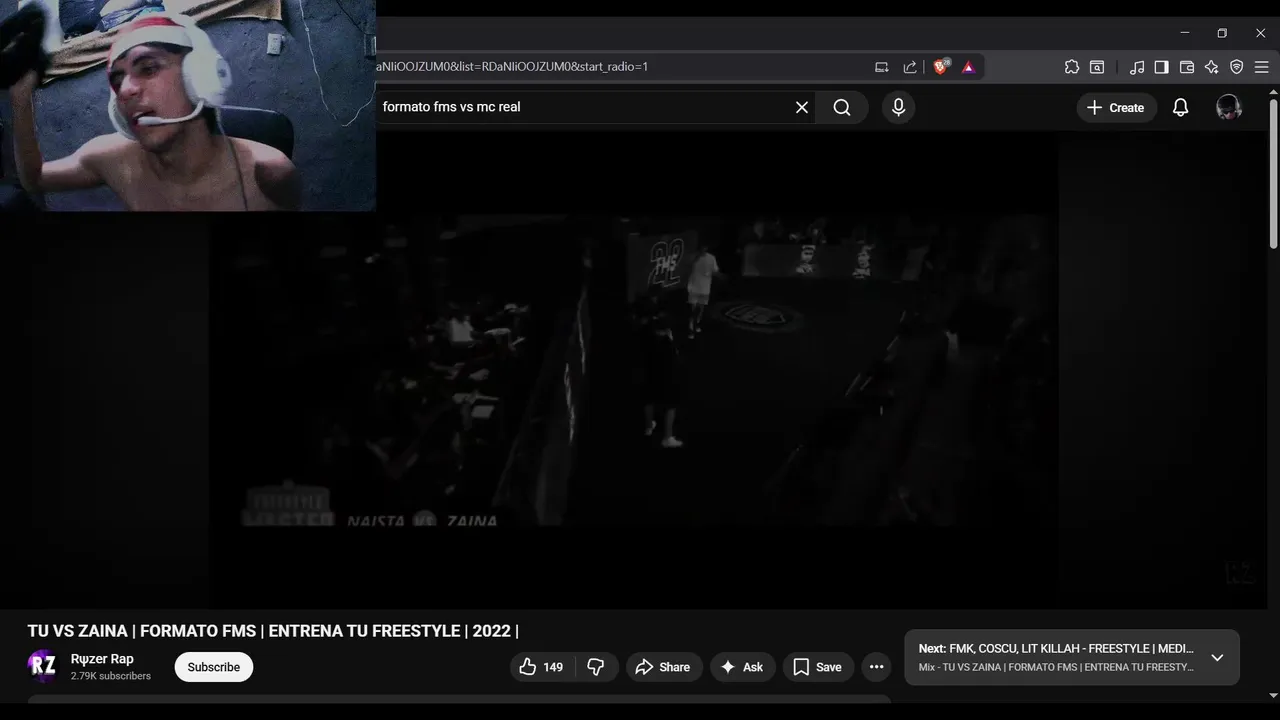Save the video to a playlist

[x=818, y=667]
